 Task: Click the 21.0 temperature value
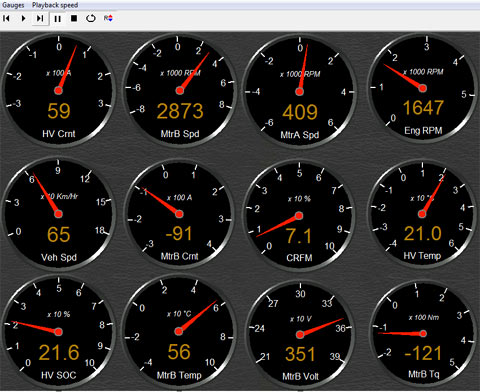click(423, 233)
